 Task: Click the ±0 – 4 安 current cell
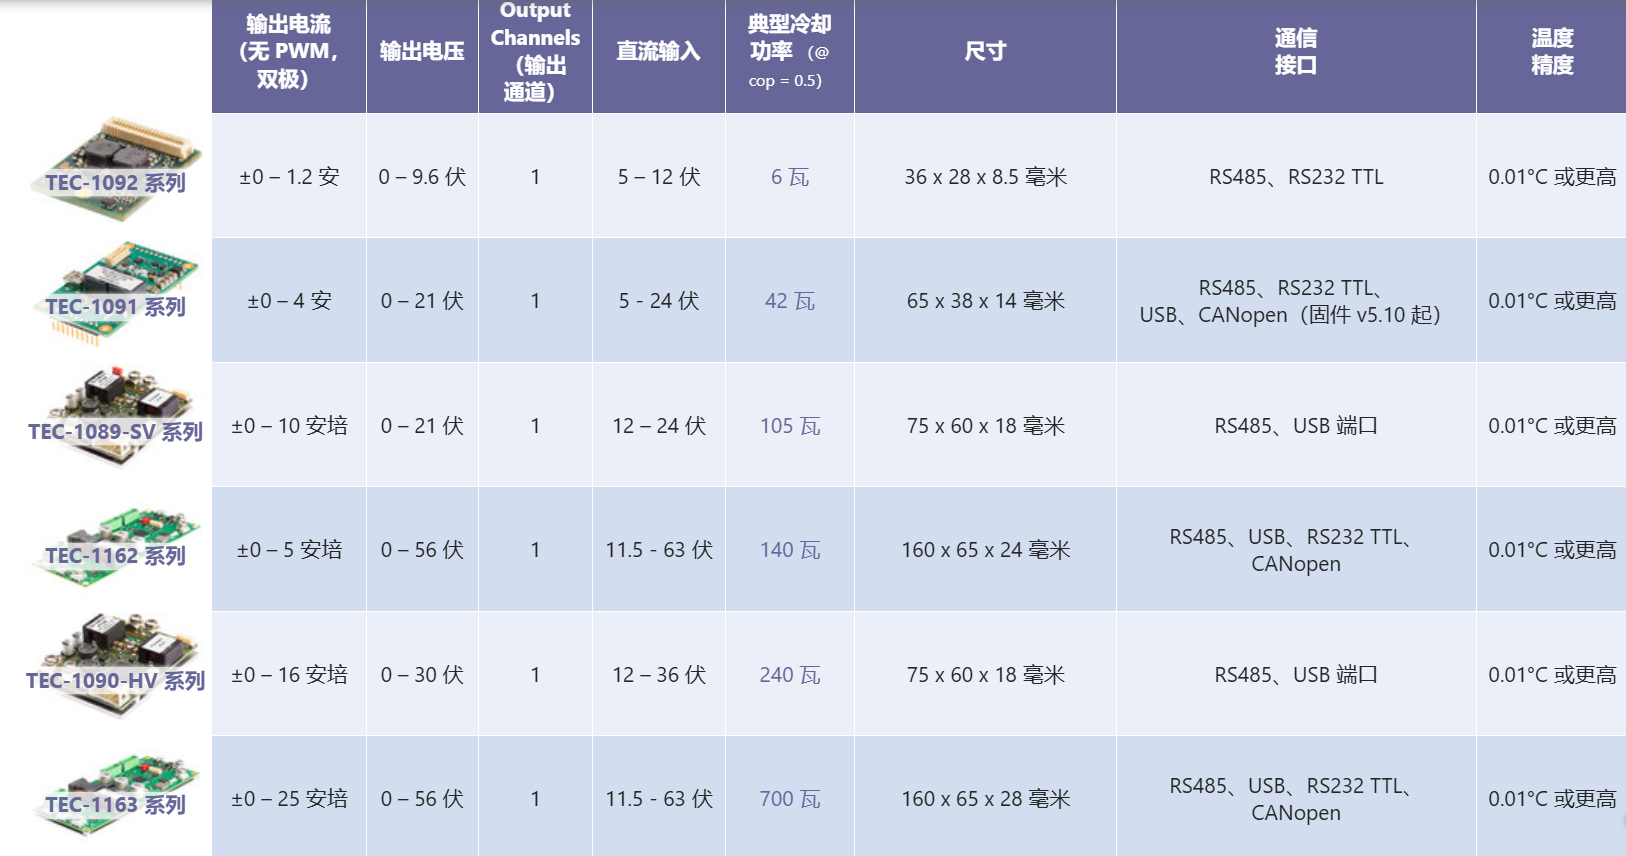(x=289, y=301)
